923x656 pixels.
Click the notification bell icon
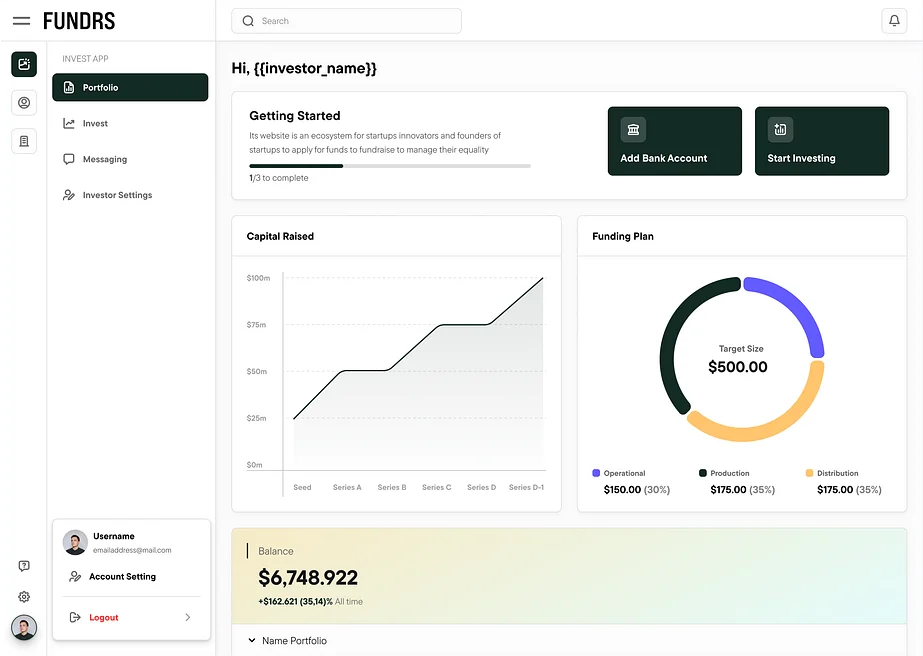[894, 21]
